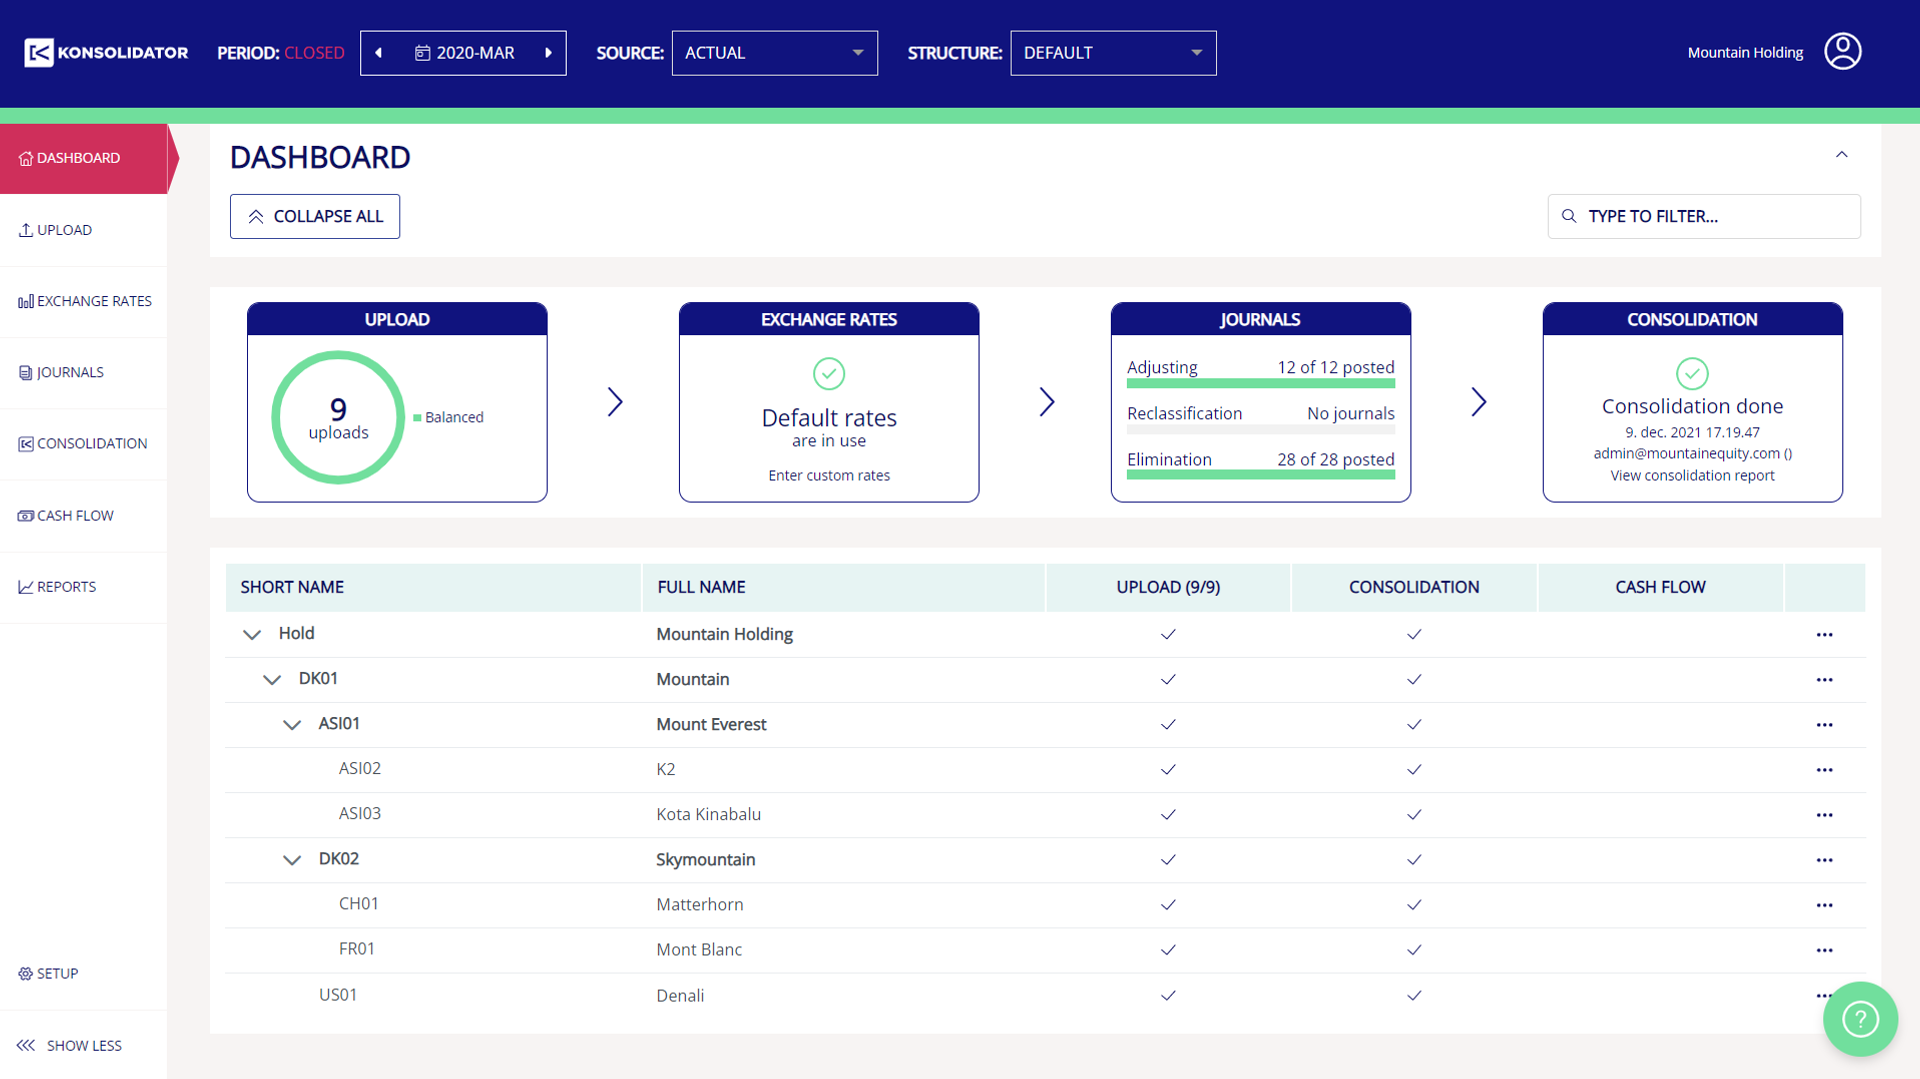1920x1079 pixels.
Task: Click the upload checkmark for Mountain Holding
Action: click(1168, 635)
